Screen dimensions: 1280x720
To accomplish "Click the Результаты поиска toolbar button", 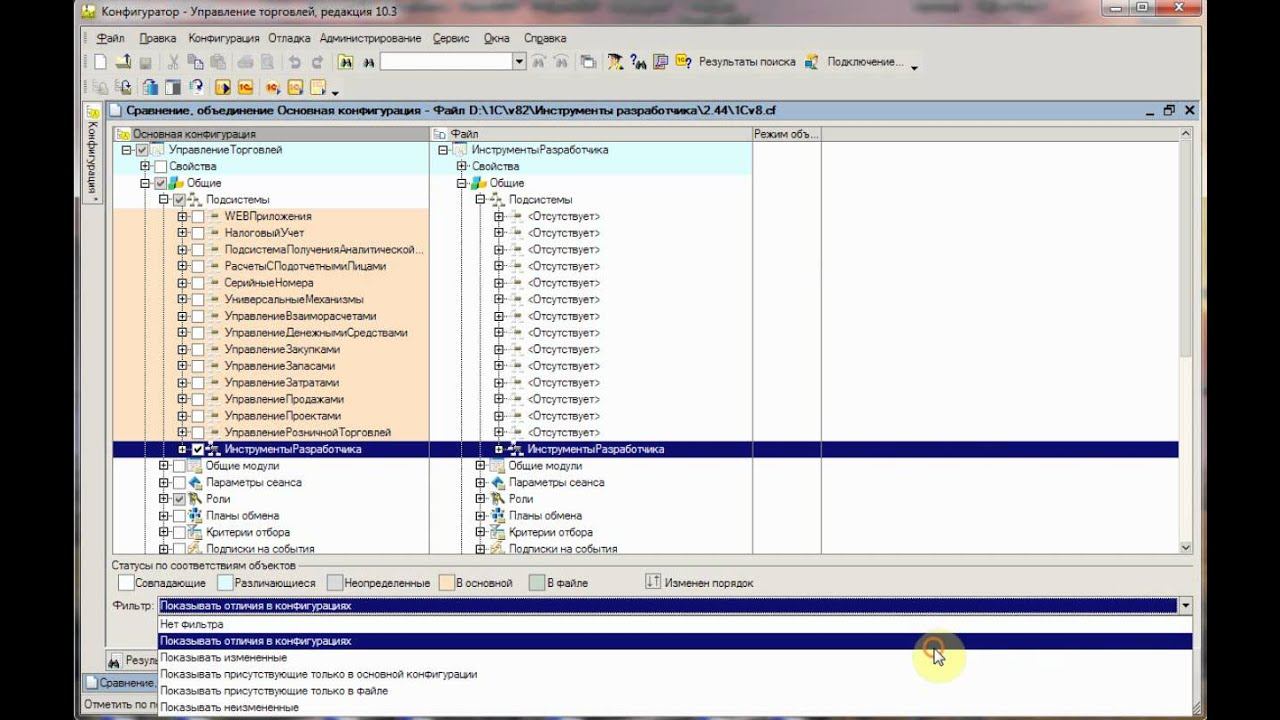I will 747,62.
